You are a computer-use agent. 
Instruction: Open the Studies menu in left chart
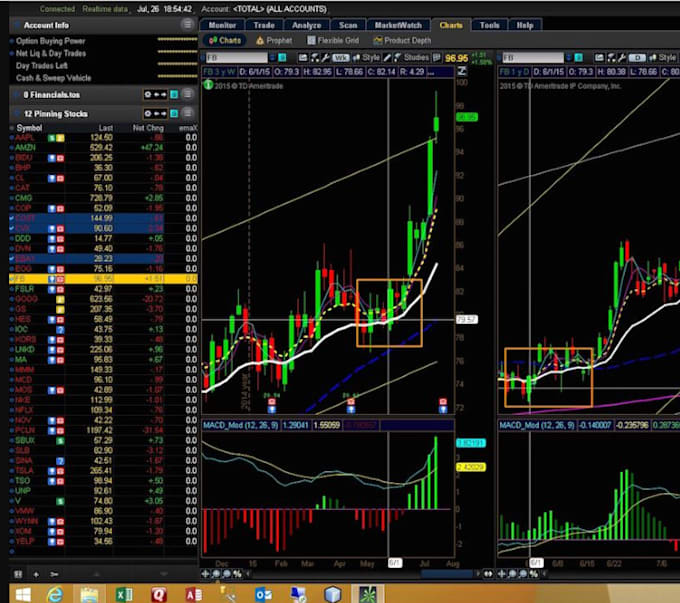(412, 57)
